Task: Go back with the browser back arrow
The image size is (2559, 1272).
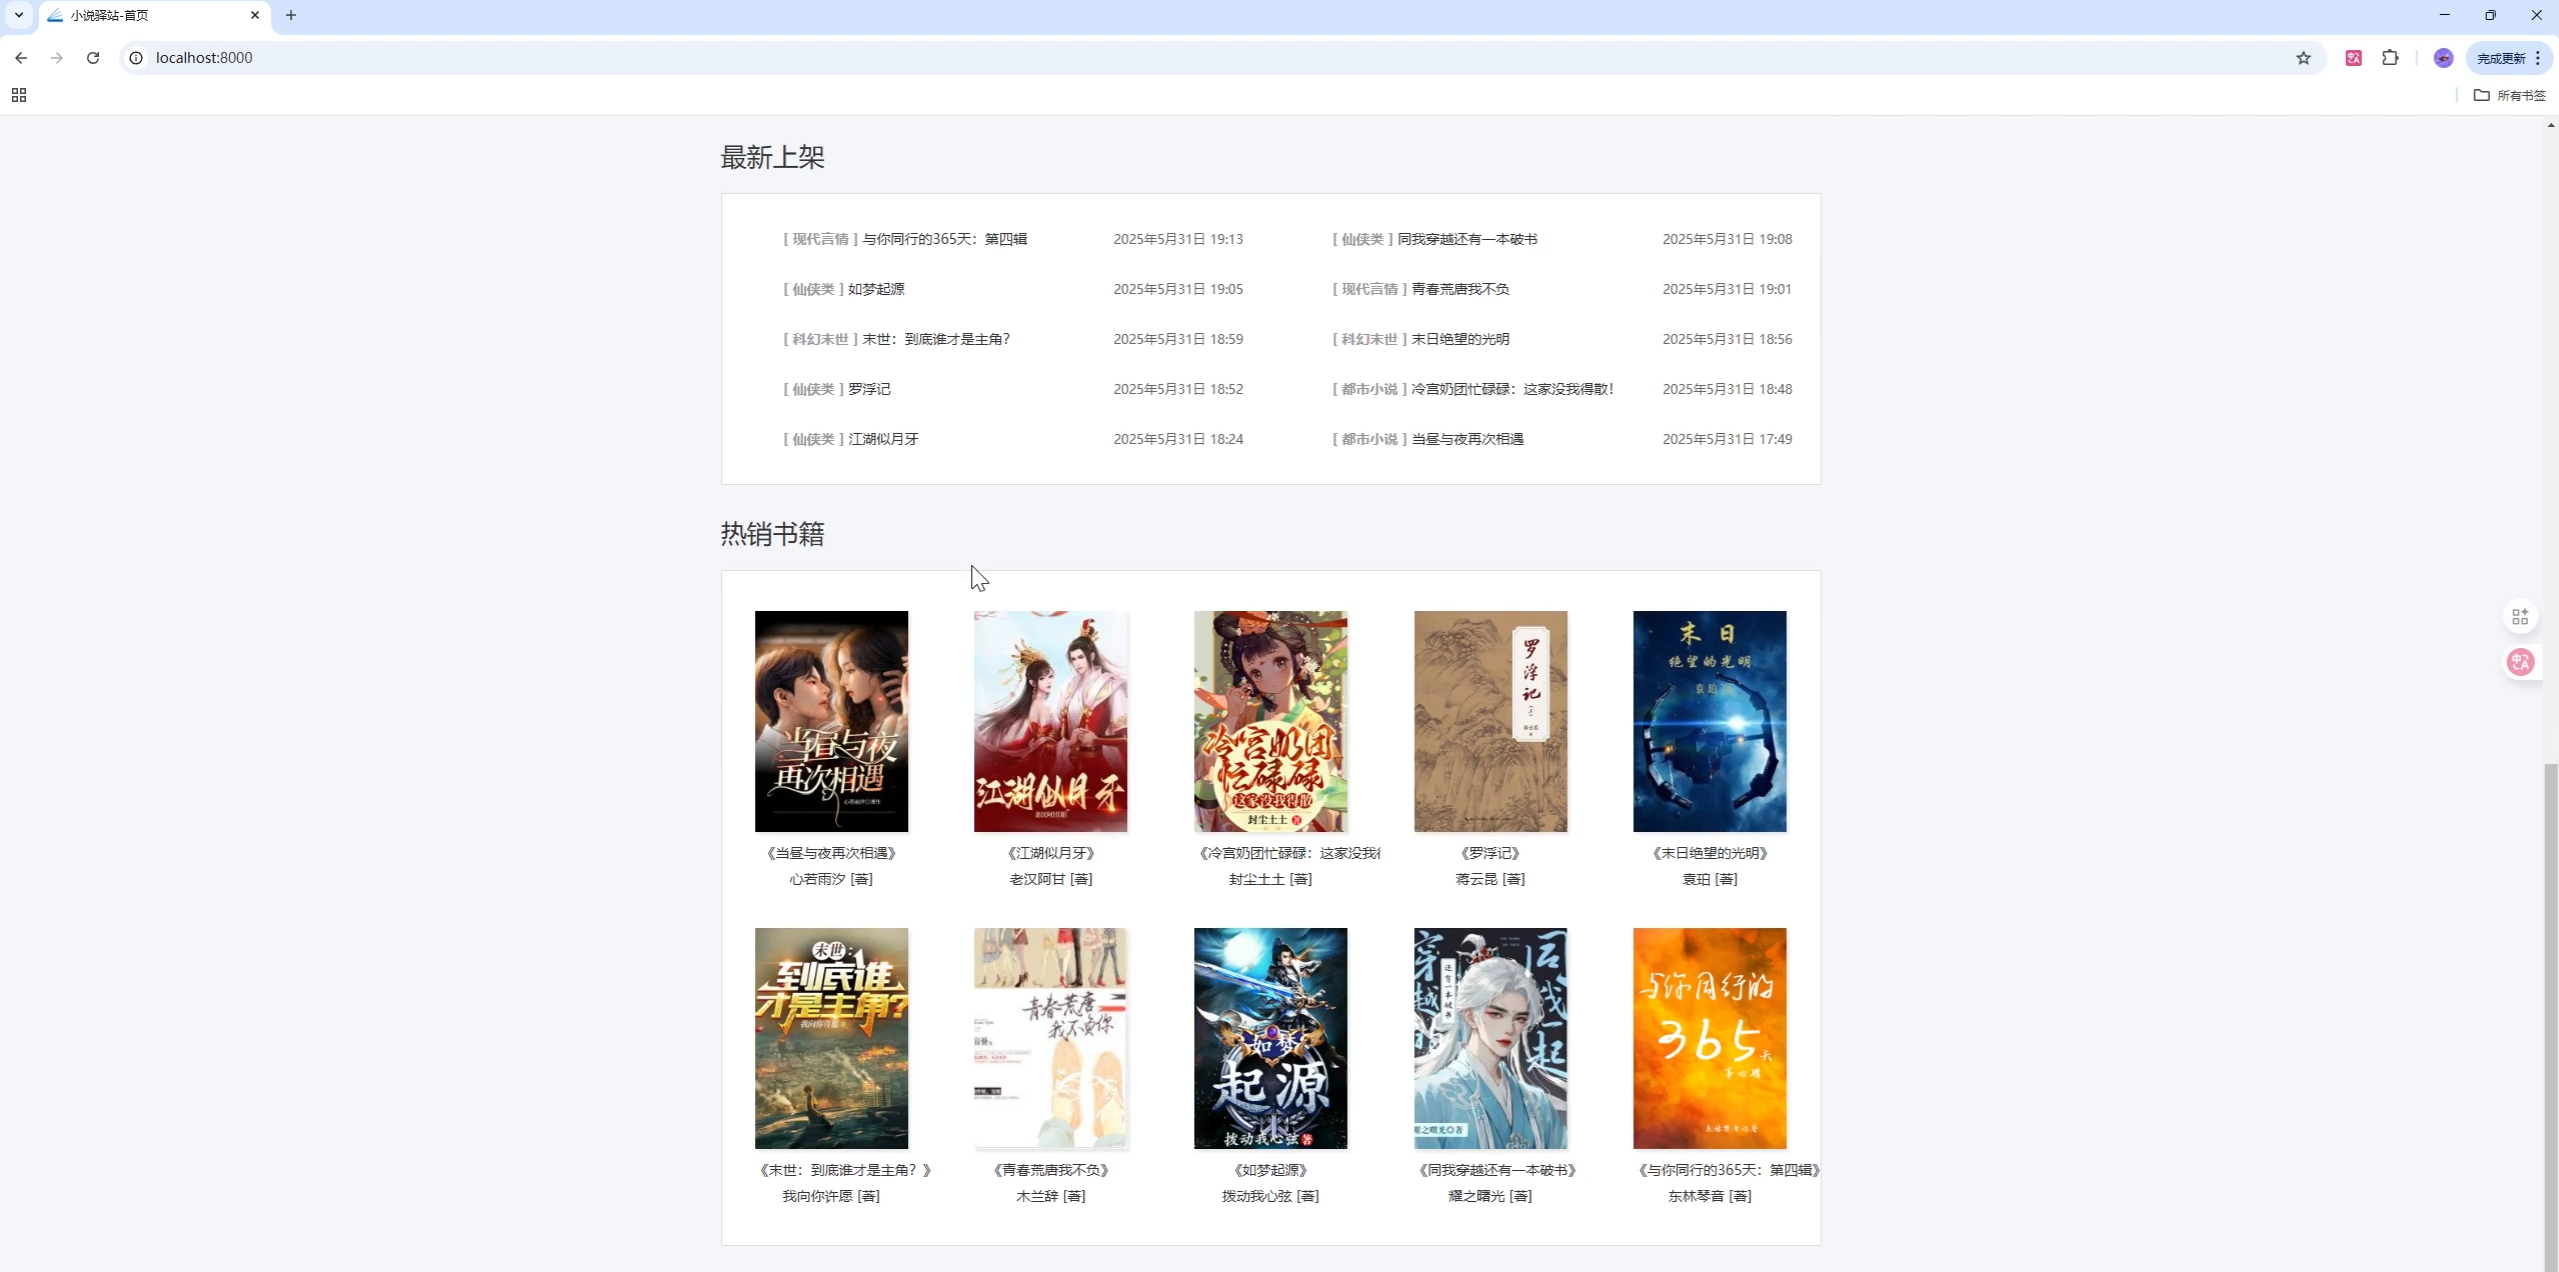Action: 21,58
